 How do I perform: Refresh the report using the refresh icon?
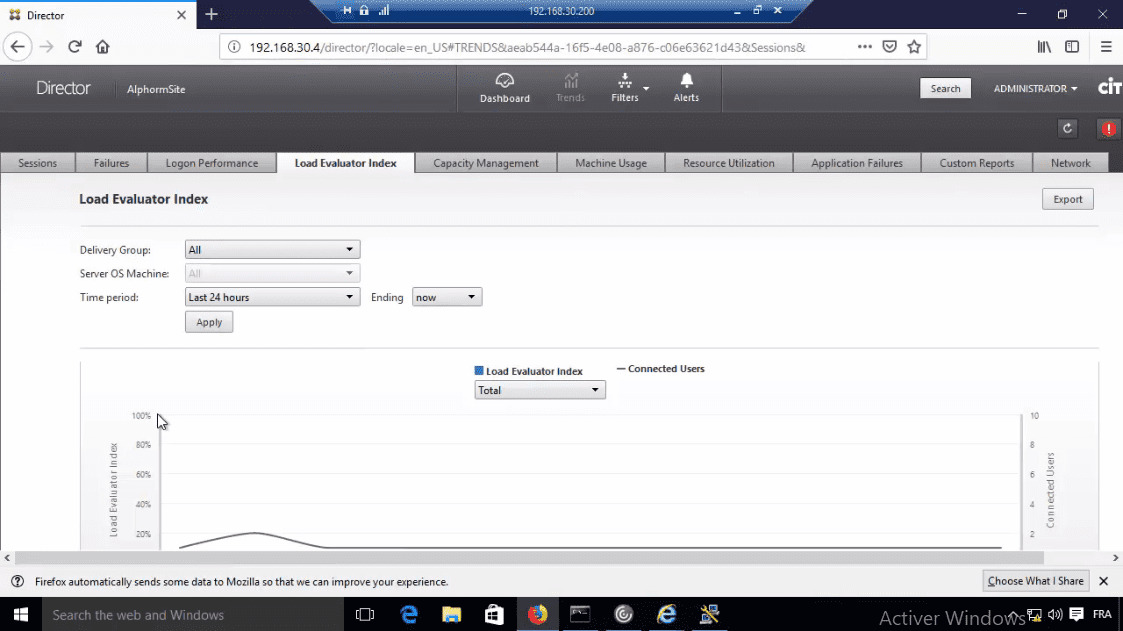coord(1067,128)
